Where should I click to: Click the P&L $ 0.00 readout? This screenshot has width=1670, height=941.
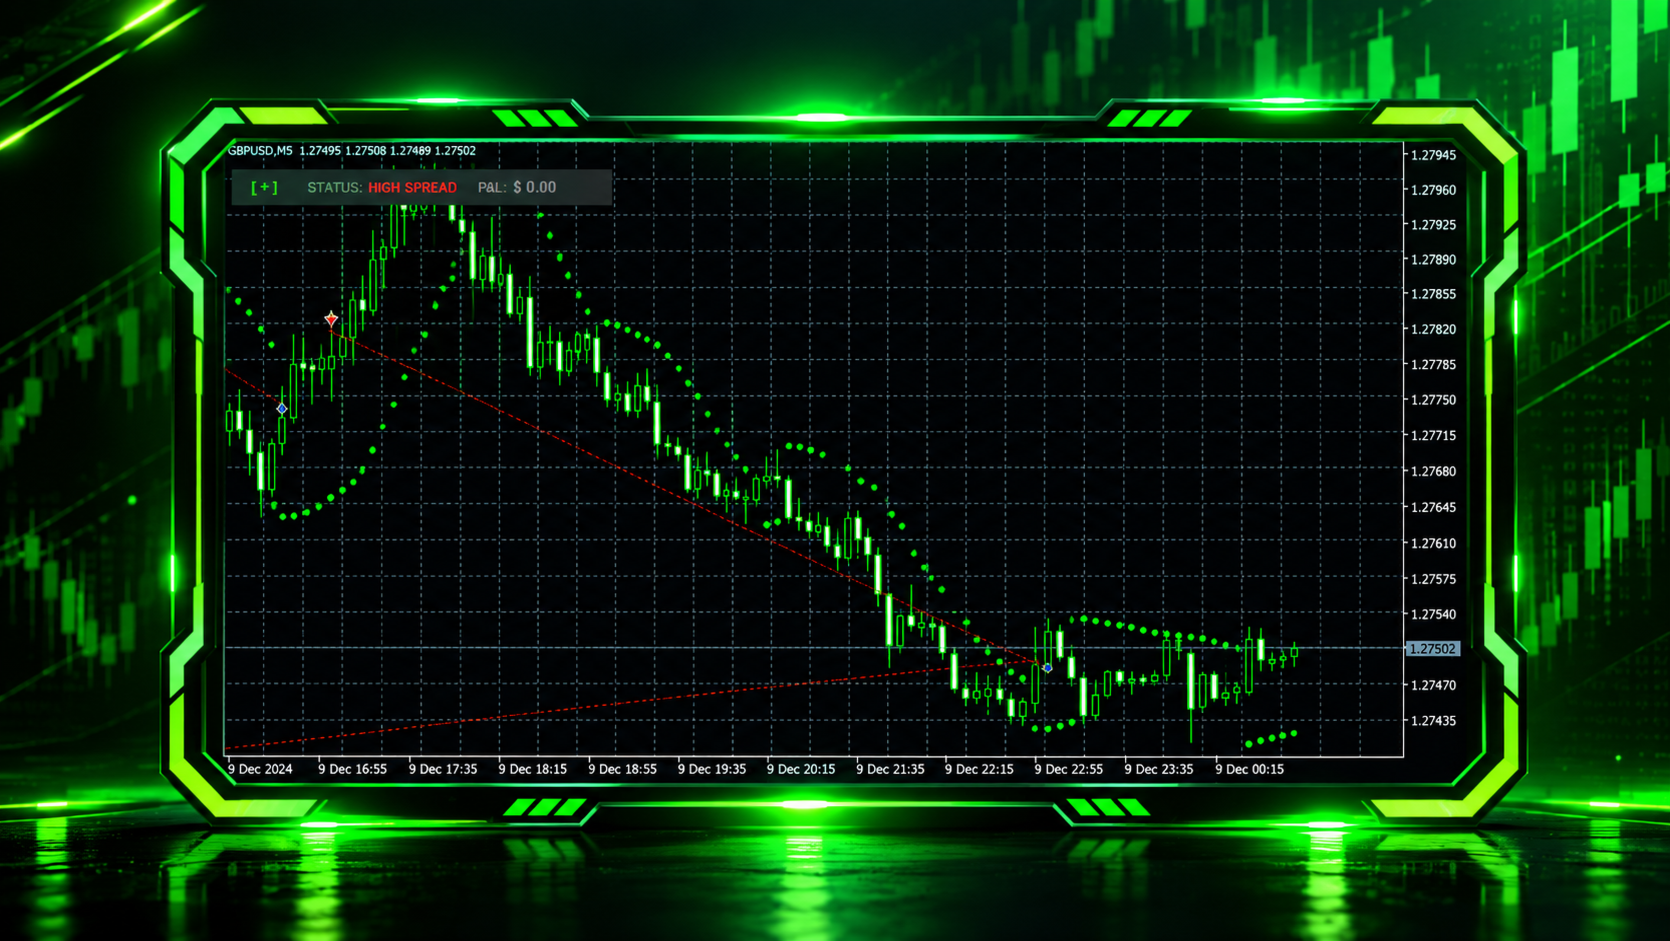(x=517, y=188)
